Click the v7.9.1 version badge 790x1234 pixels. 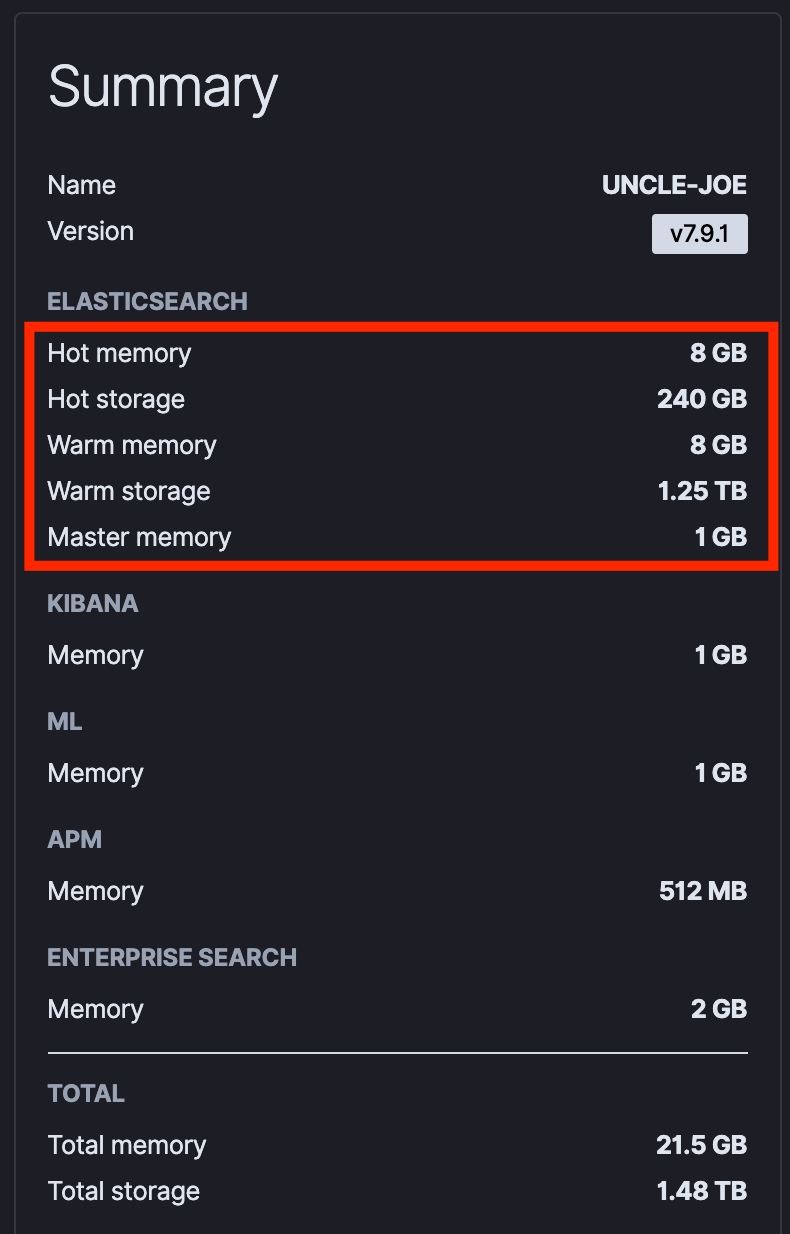[x=699, y=234]
